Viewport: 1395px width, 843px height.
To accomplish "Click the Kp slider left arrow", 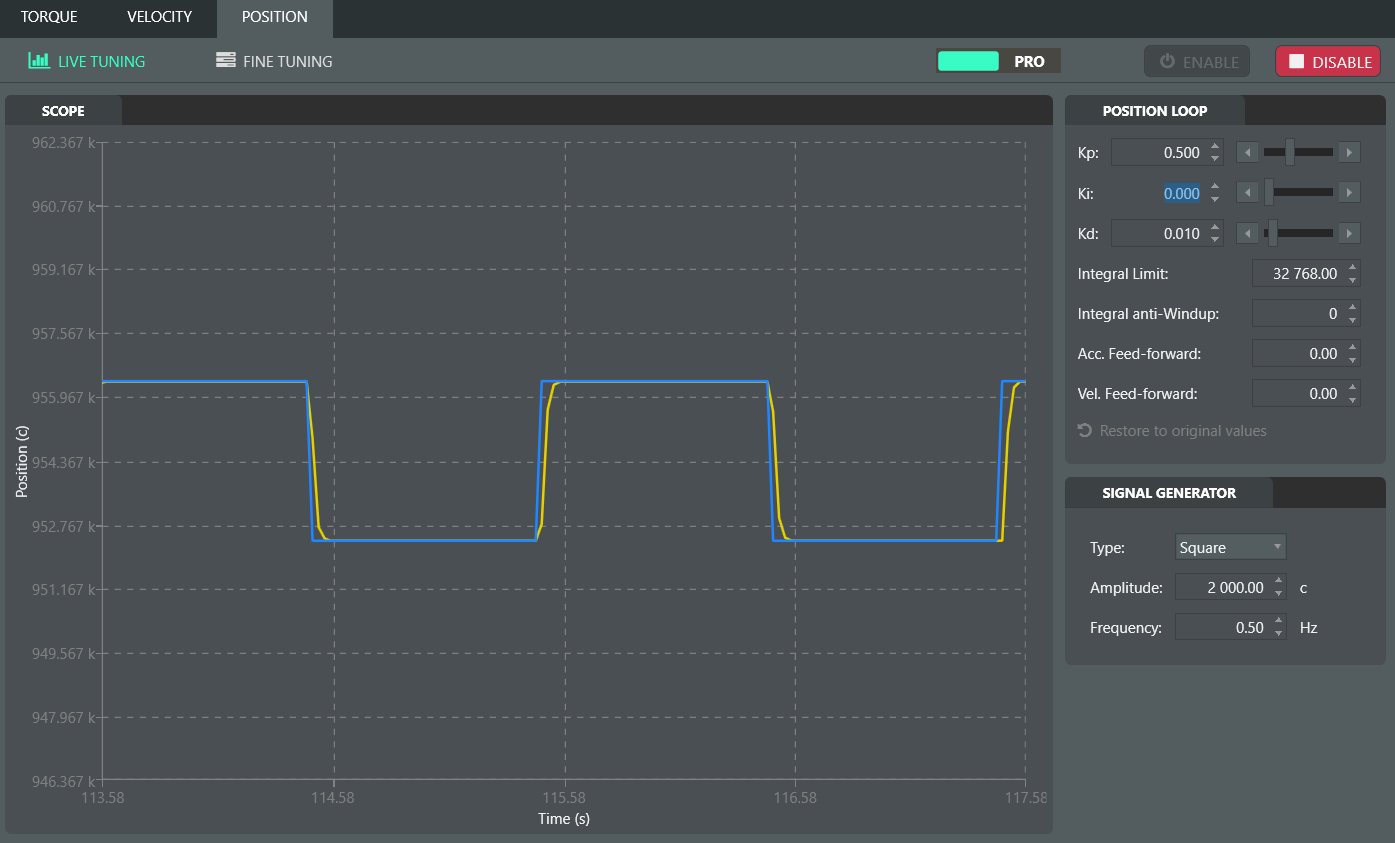I will [1247, 153].
